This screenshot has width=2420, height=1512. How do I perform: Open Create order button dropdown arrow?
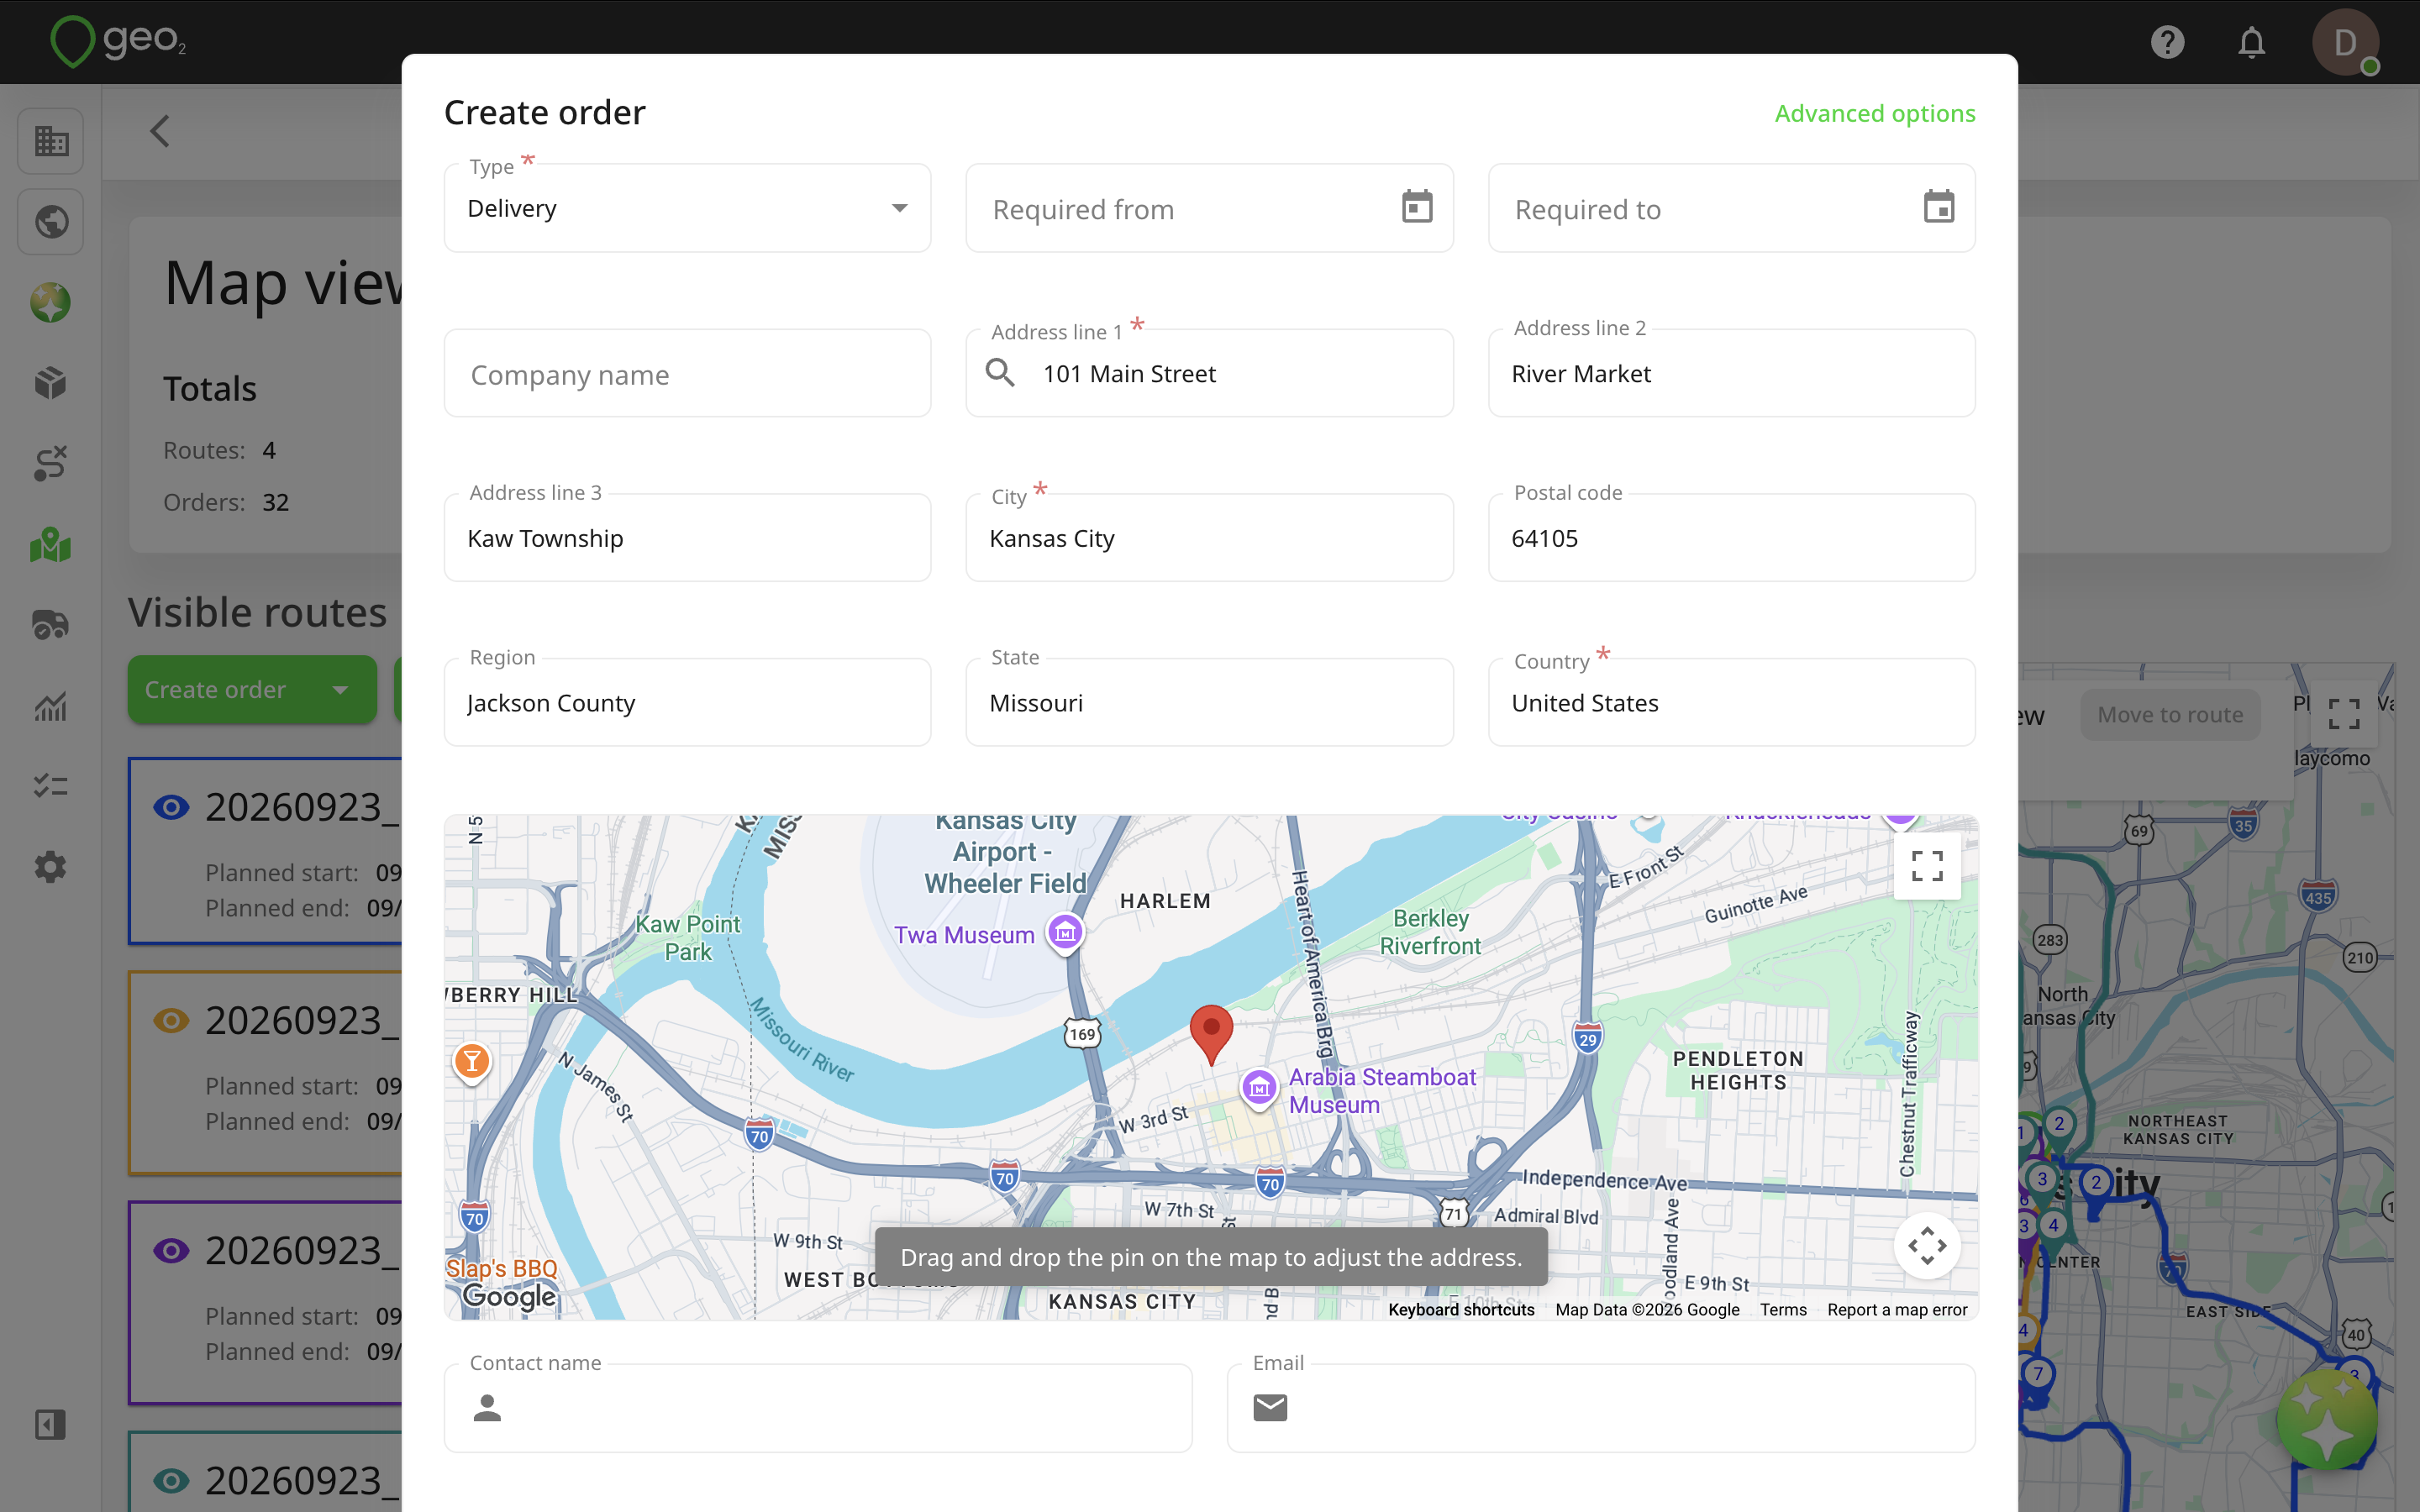point(340,690)
